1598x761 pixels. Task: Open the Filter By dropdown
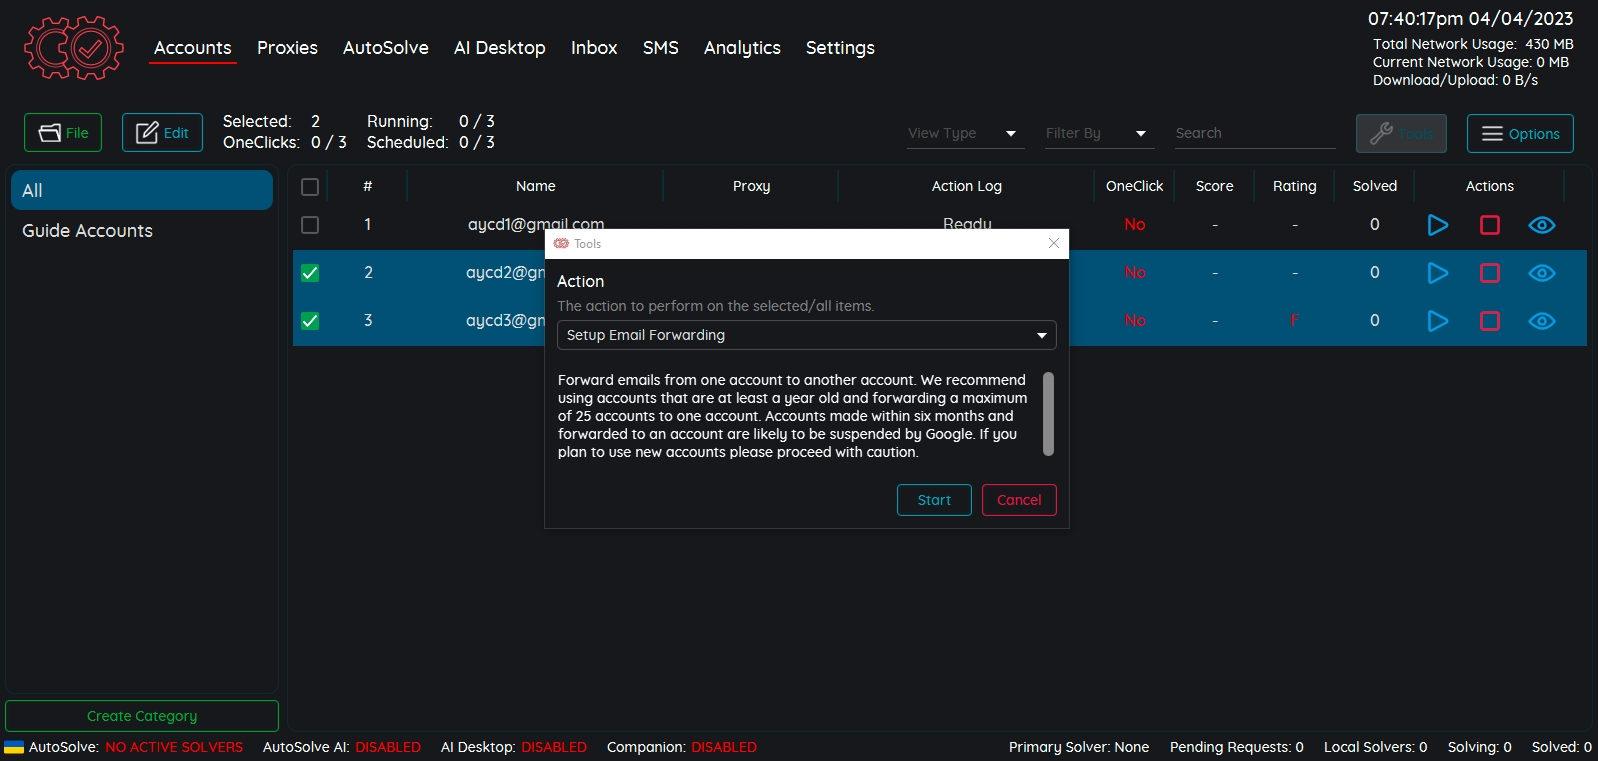tap(1096, 133)
